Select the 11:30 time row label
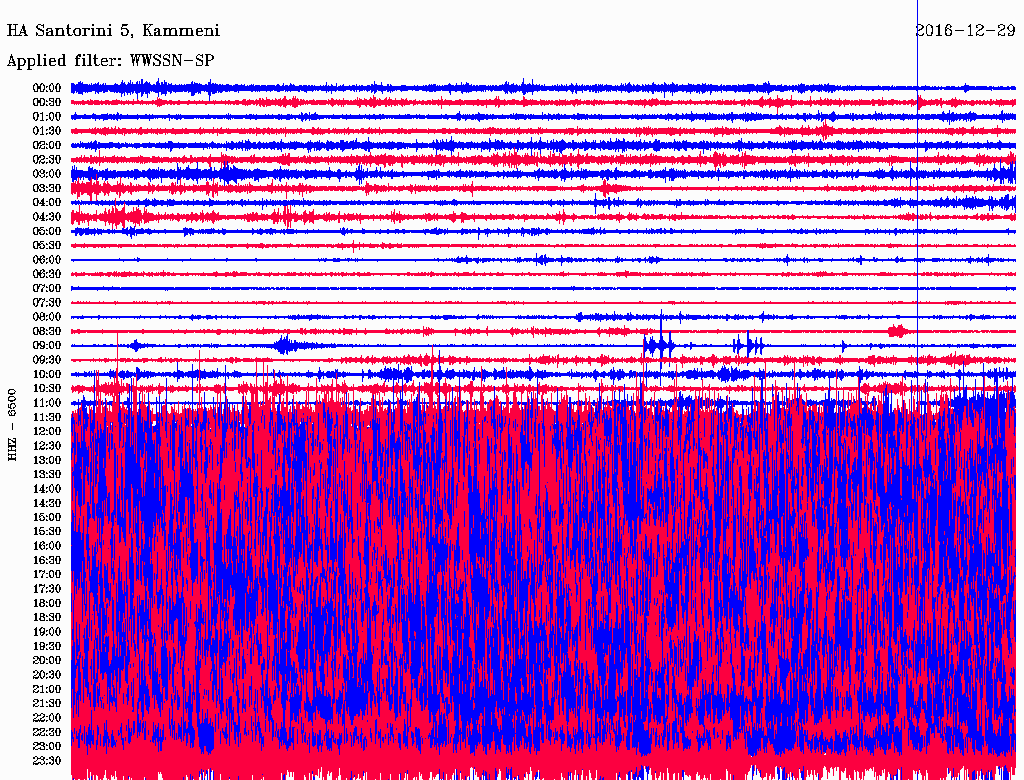The width and height of the screenshot is (1024, 780). point(47,417)
